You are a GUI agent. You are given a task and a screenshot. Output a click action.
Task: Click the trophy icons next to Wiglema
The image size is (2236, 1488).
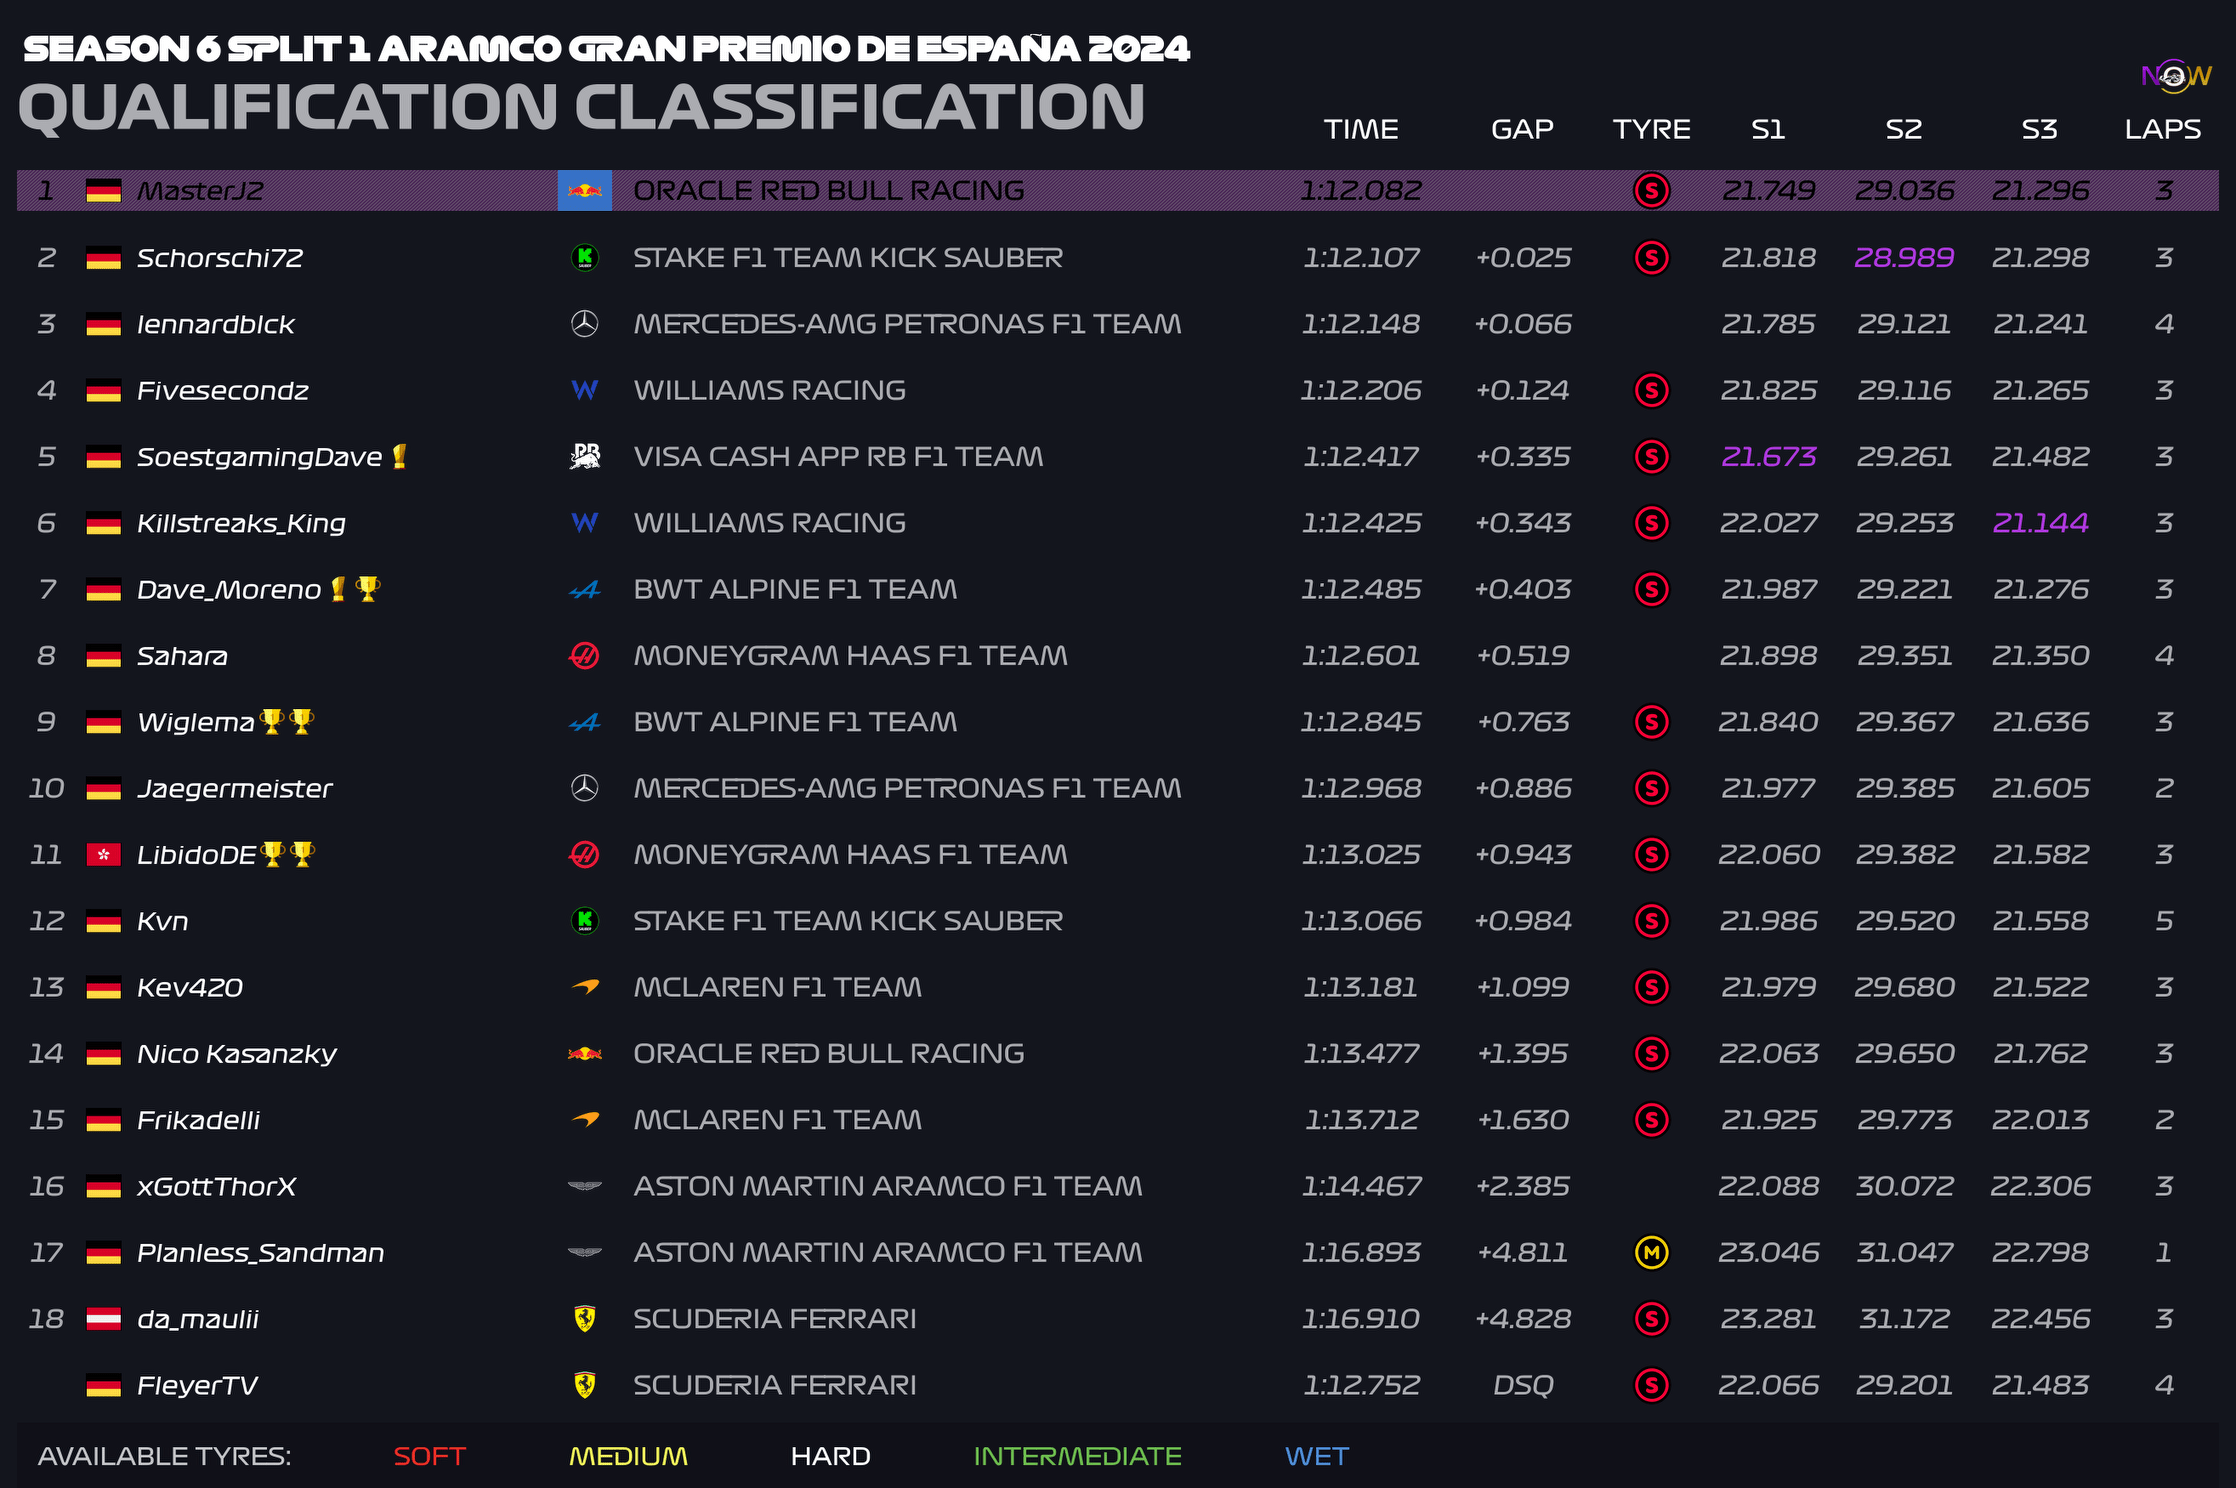pos(287,721)
